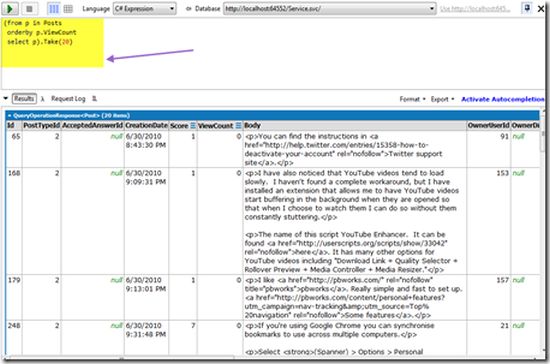Open the Database connection dropdown
This screenshot has width=550, height=364.
[x=329, y=9]
